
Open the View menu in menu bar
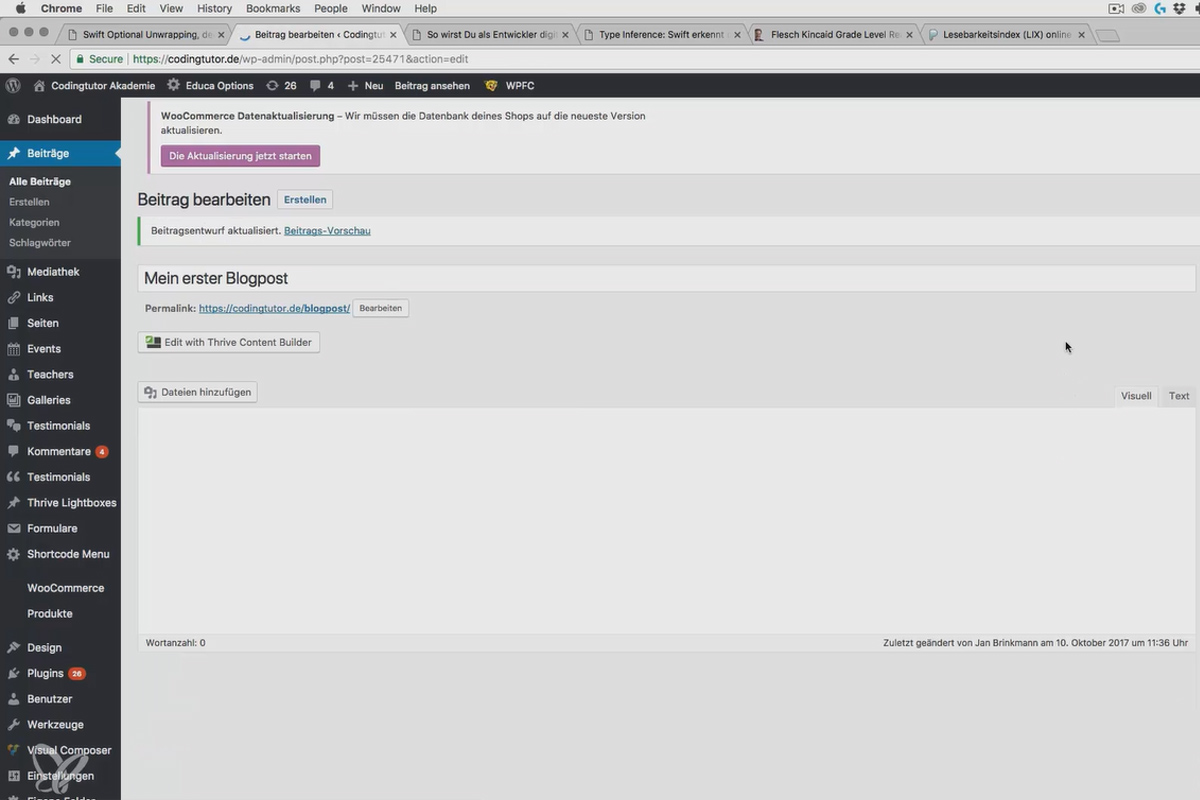tap(171, 8)
